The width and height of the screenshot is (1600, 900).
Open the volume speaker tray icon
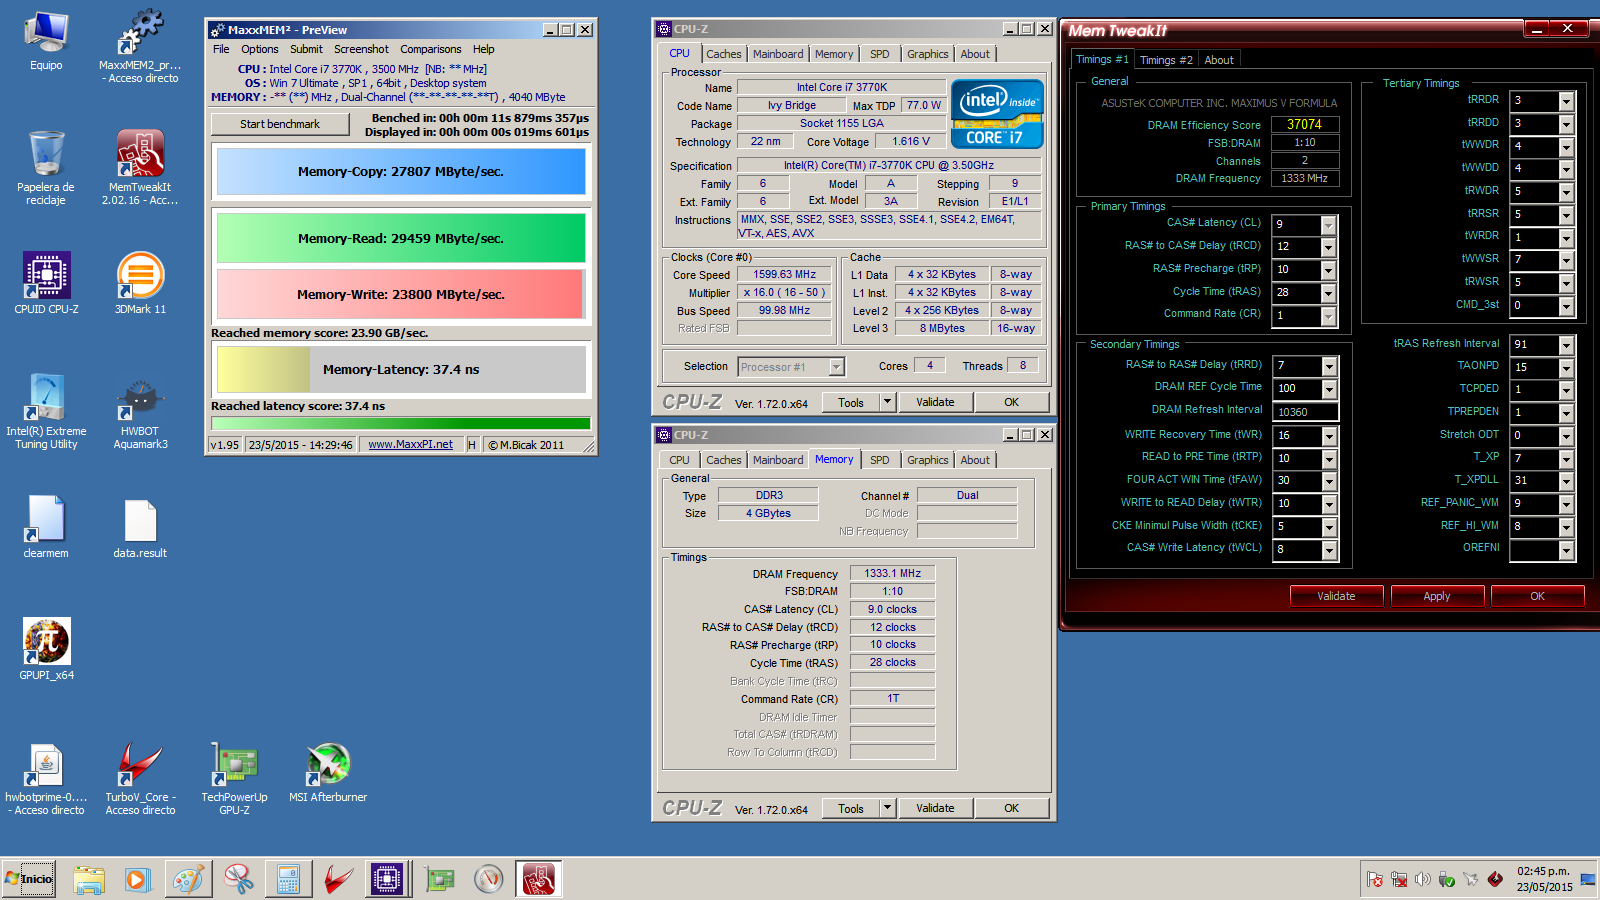click(1423, 879)
